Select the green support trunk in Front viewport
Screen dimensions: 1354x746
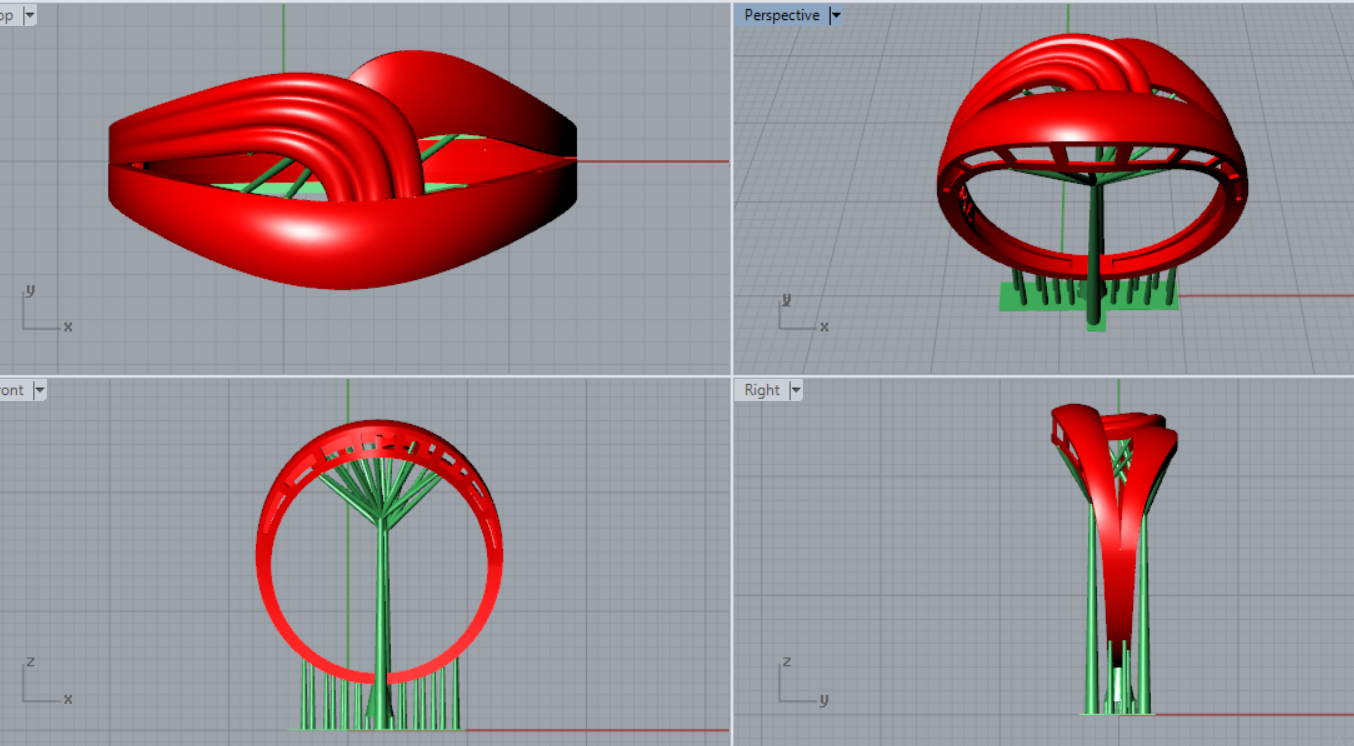point(381,600)
